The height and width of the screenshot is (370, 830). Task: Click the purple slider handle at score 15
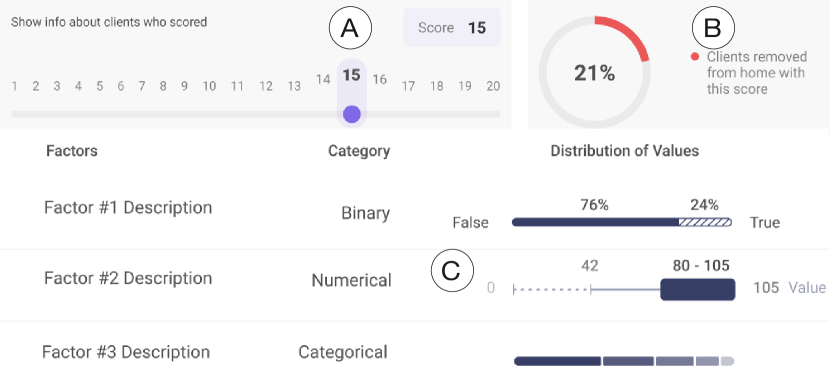click(351, 114)
